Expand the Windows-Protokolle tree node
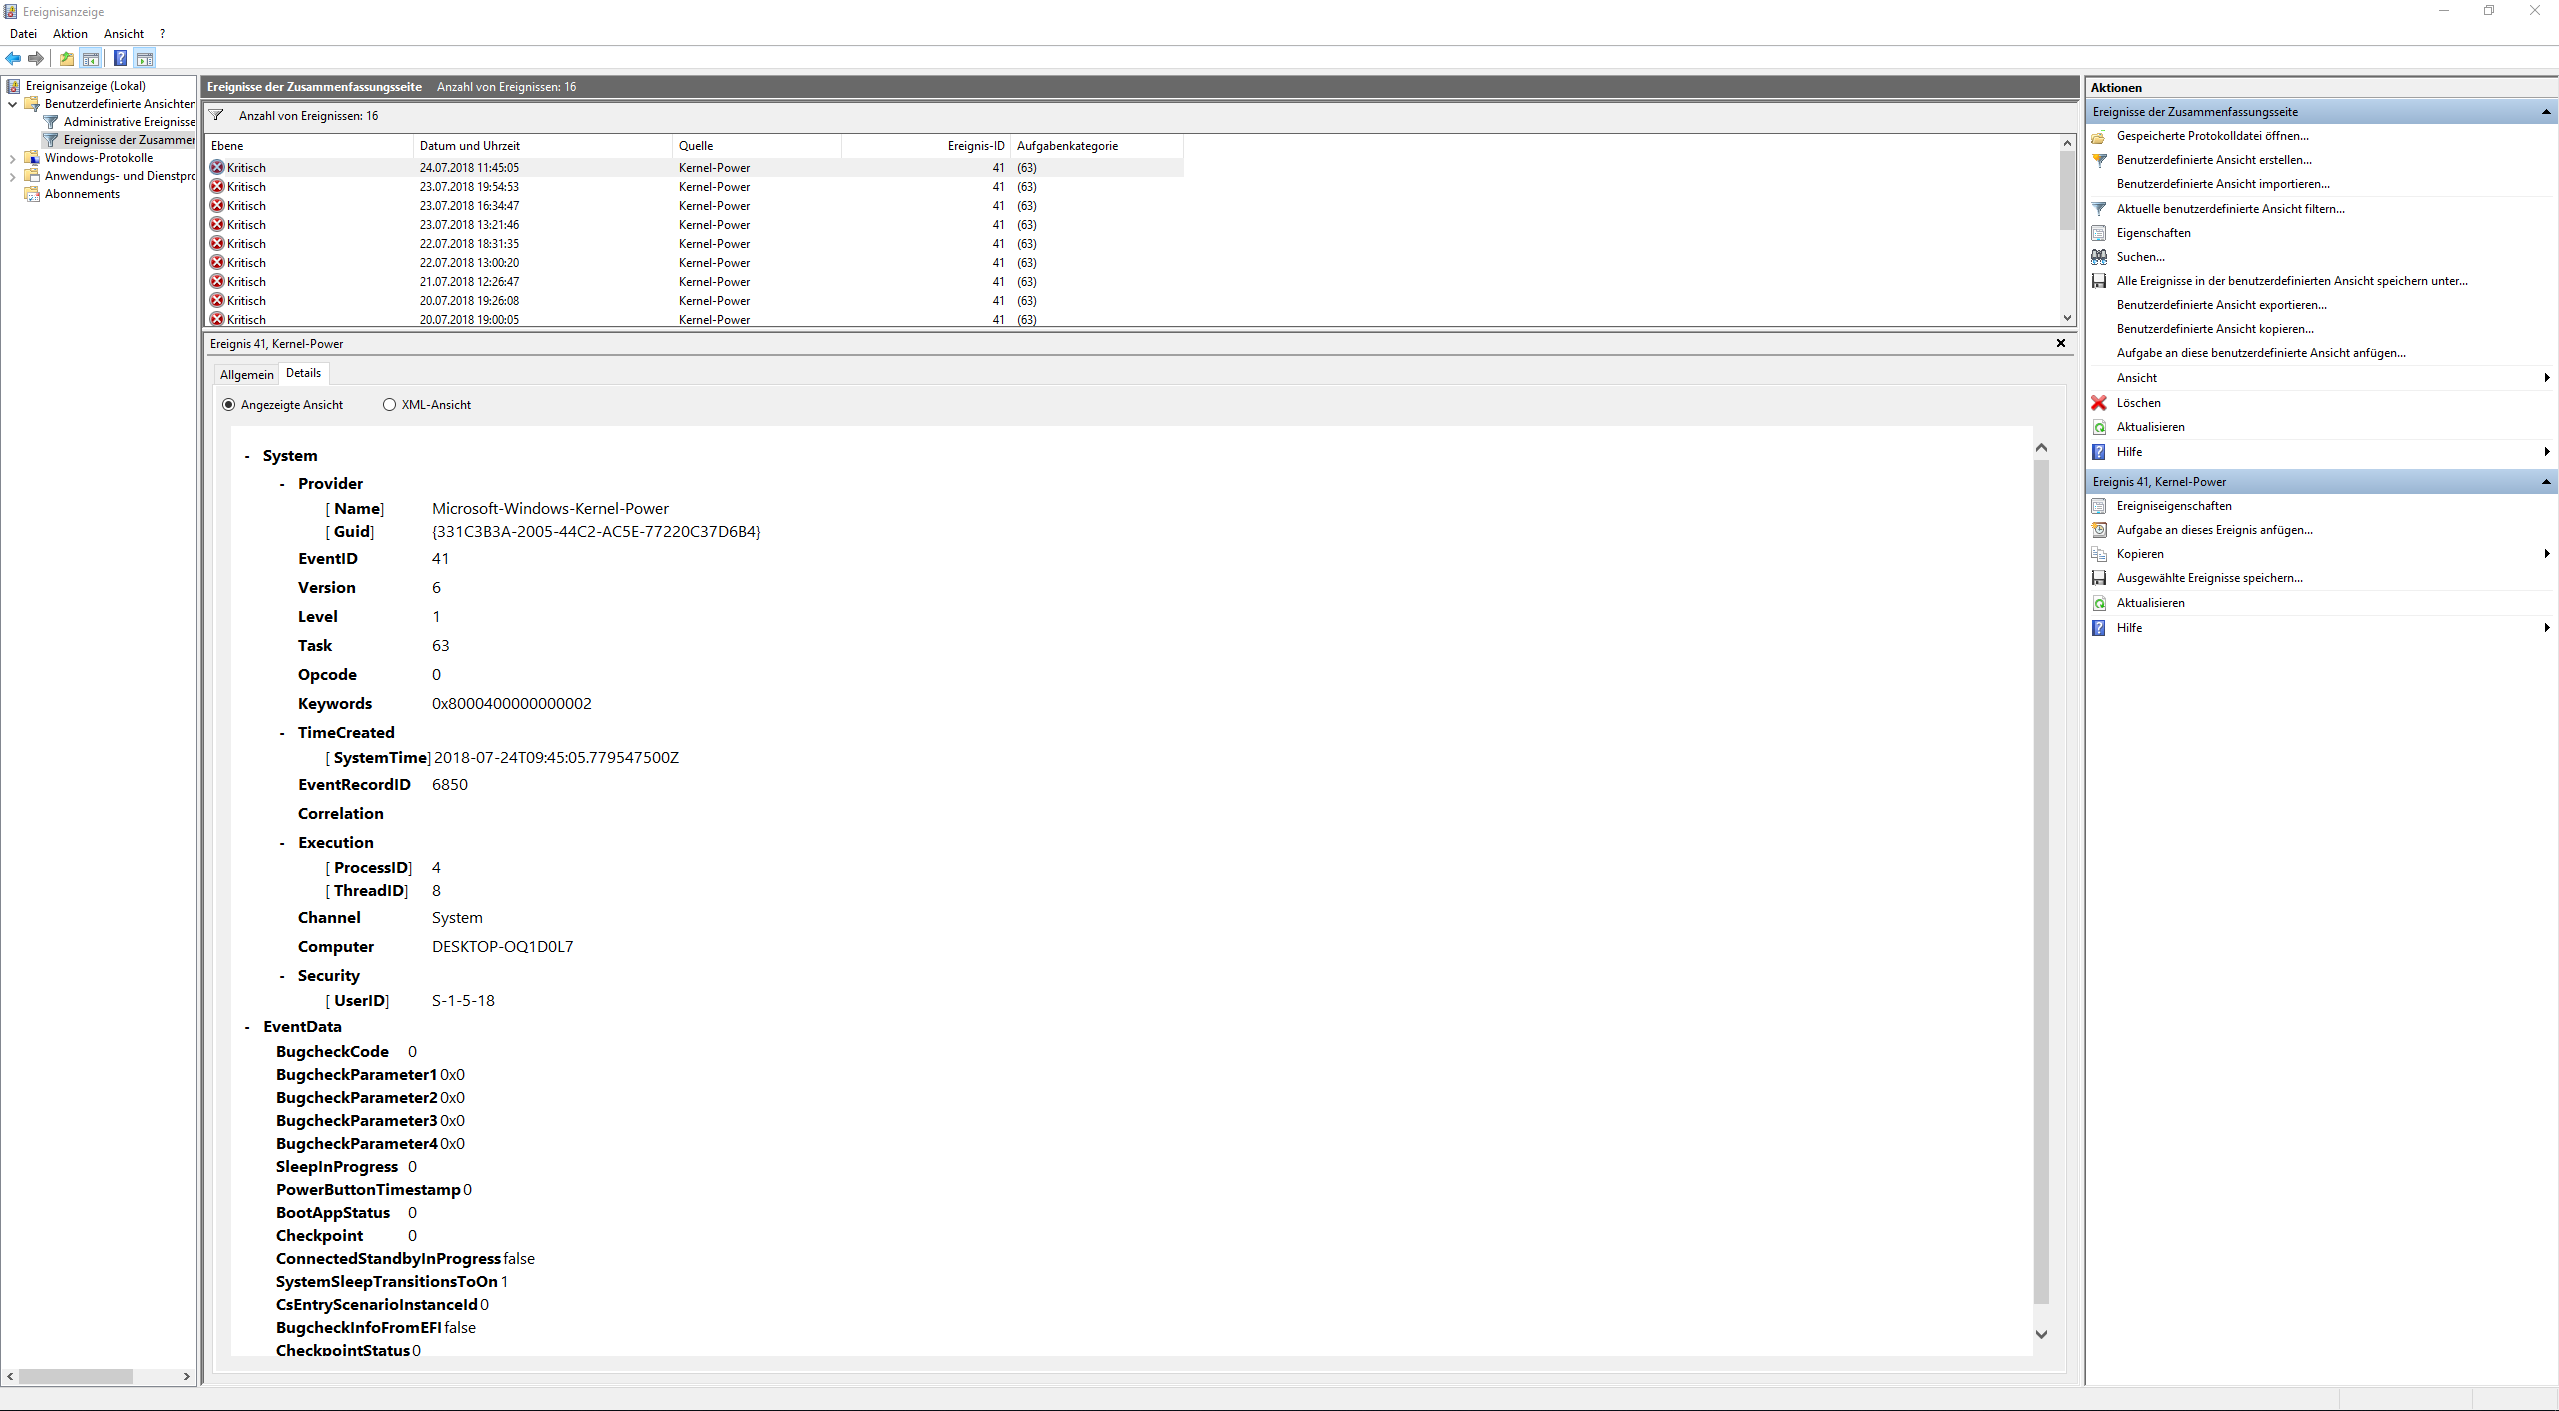 [12, 158]
